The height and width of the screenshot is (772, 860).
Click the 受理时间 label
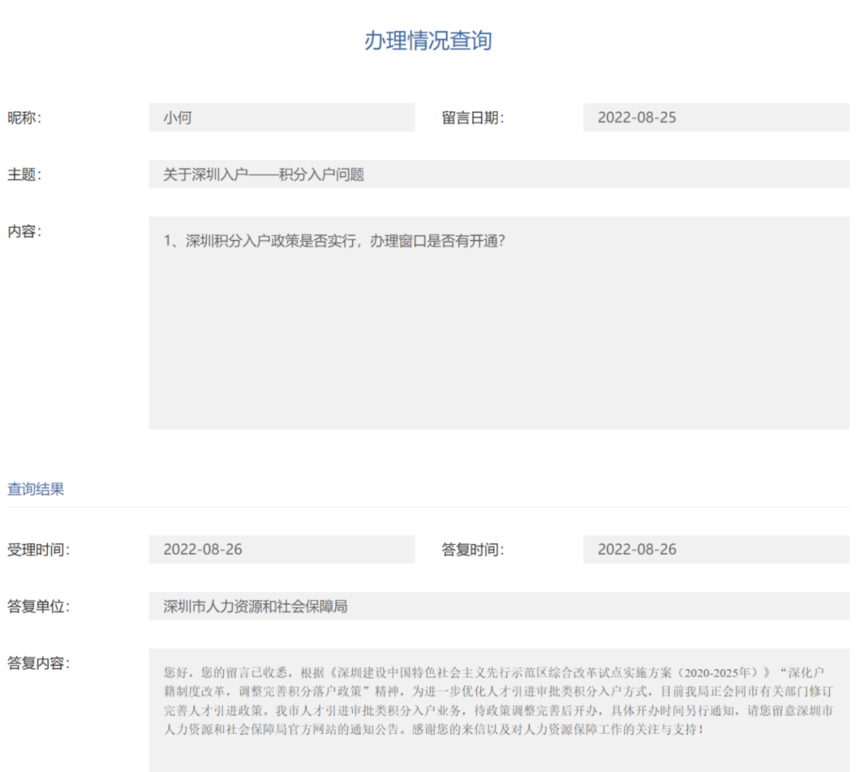pos(38,550)
